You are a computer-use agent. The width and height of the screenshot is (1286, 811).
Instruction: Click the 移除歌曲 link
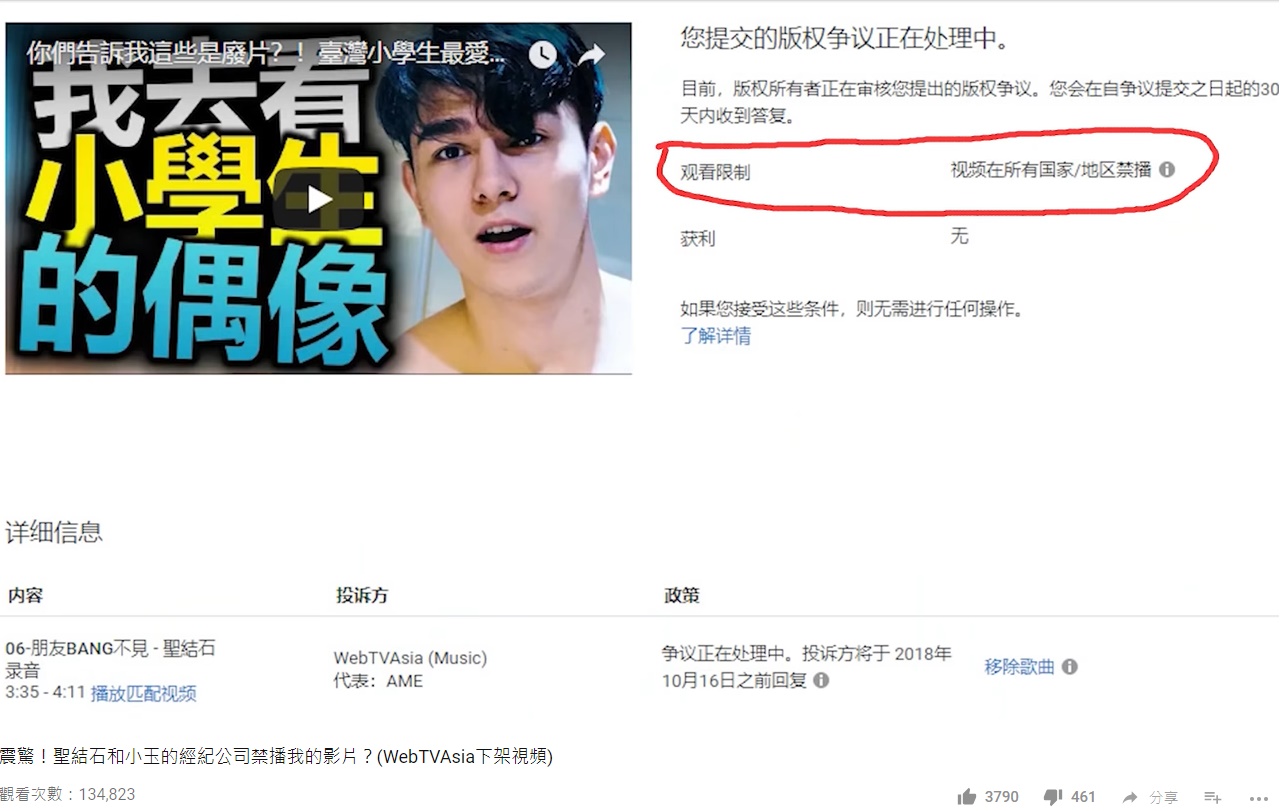(1019, 666)
